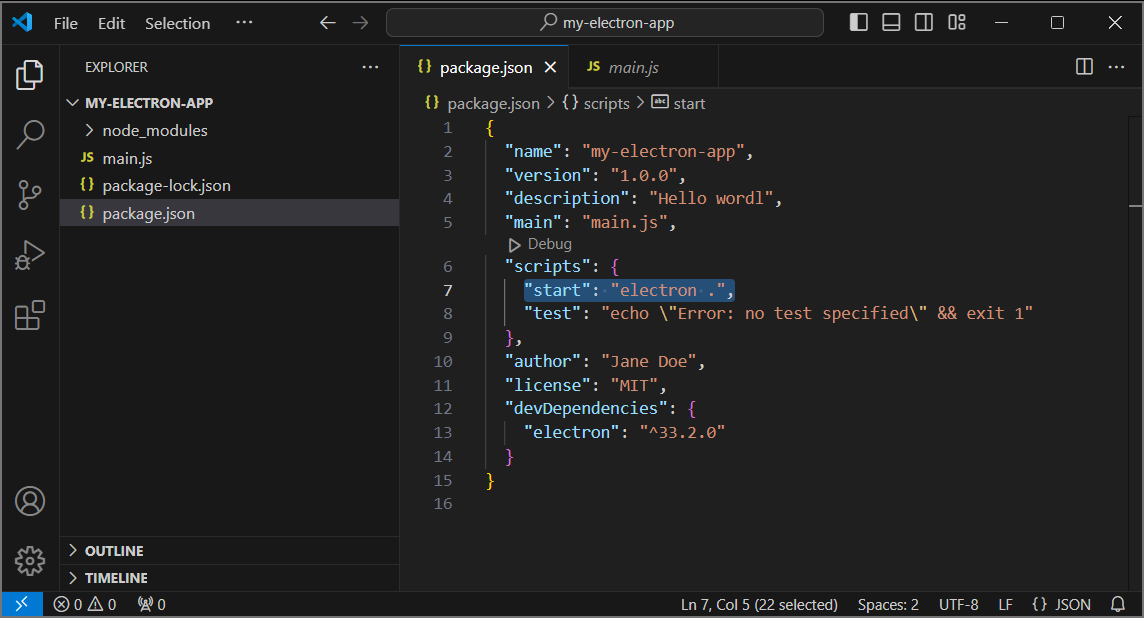This screenshot has width=1144, height=618.
Task: Click the "test" script key on line 8
Action: click(552, 313)
